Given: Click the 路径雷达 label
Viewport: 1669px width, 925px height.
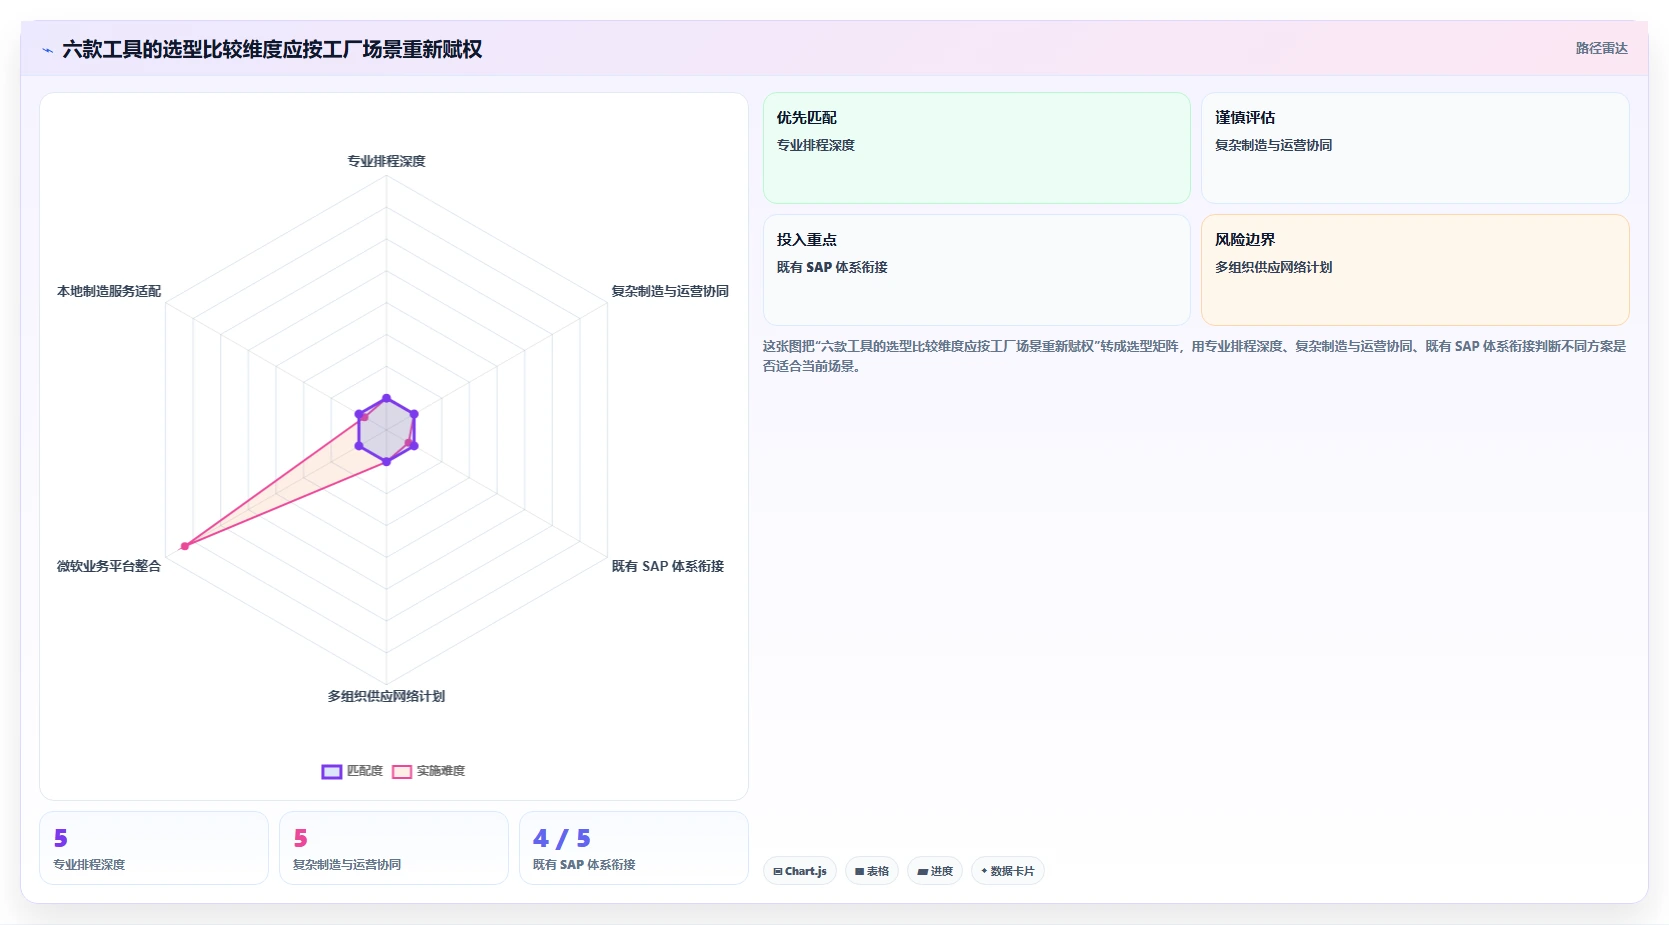Looking at the screenshot, I should pos(1601,48).
